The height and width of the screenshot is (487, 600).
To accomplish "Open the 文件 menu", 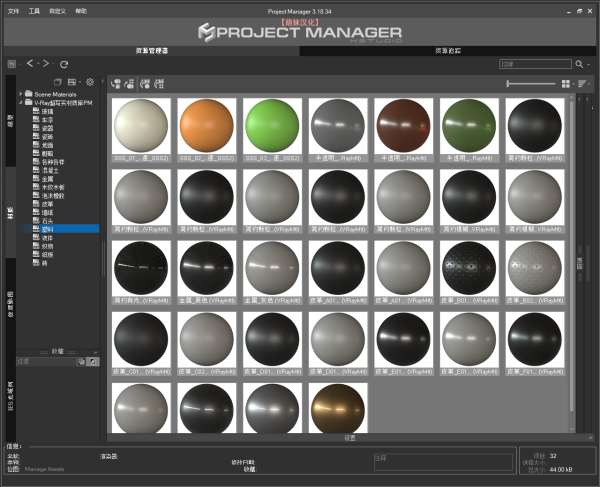I will click(13, 11).
